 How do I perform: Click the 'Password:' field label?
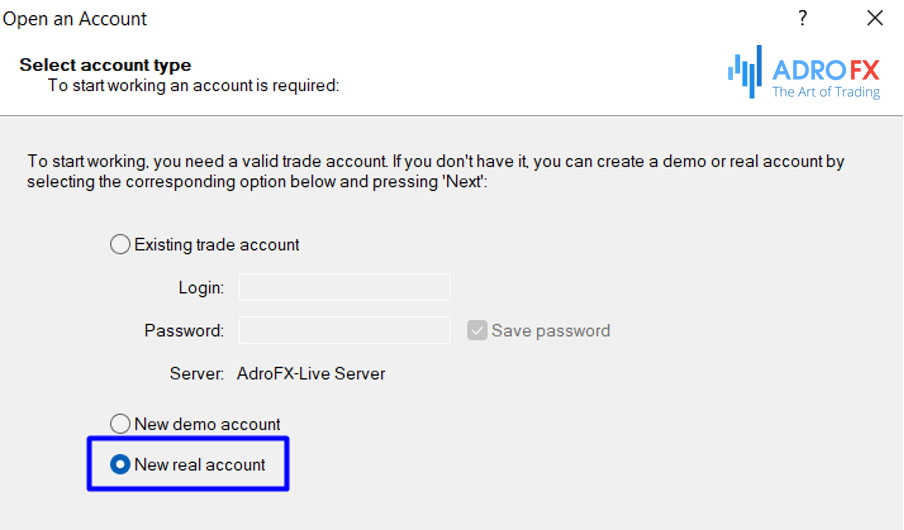pyautogui.click(x=184, y=330)
